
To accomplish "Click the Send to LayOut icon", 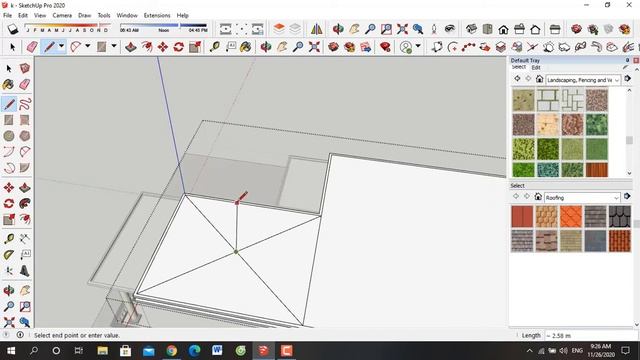I will click(365, 47).
